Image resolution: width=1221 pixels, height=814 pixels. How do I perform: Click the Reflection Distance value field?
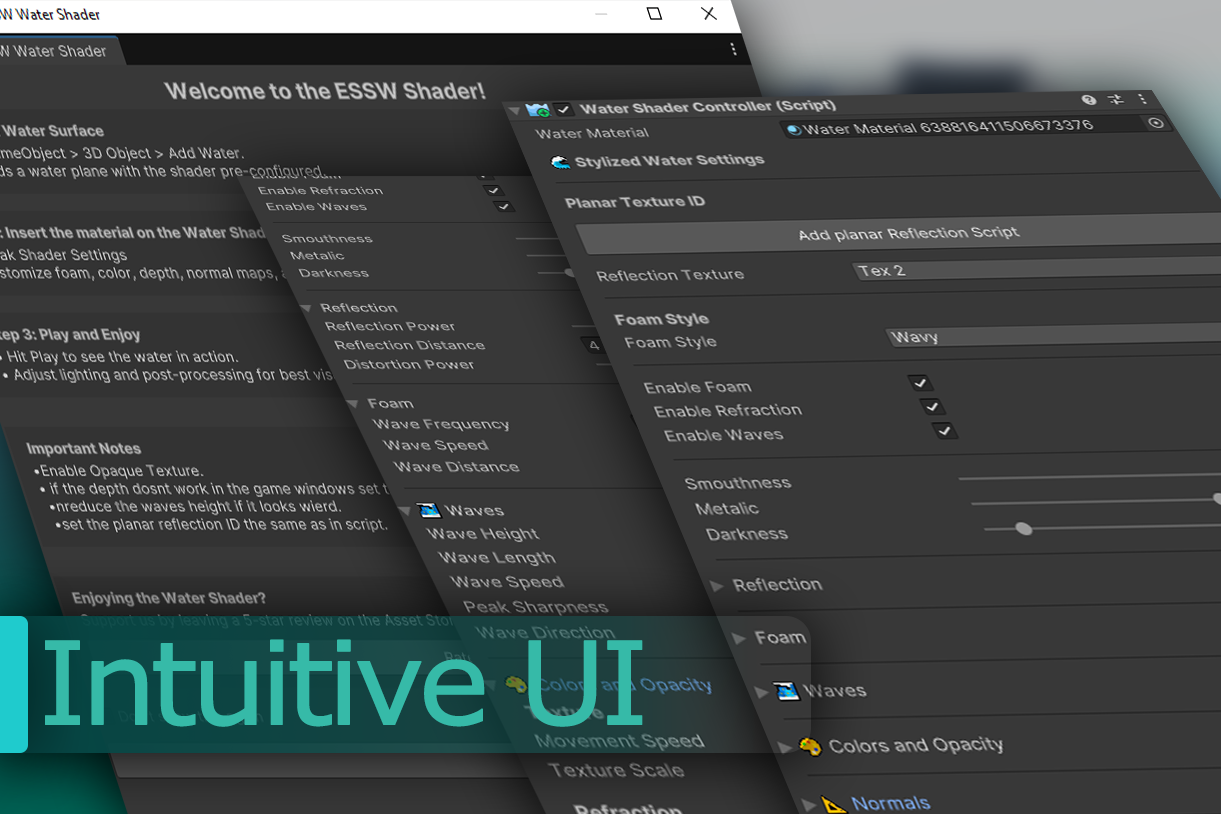pos(593,345)
